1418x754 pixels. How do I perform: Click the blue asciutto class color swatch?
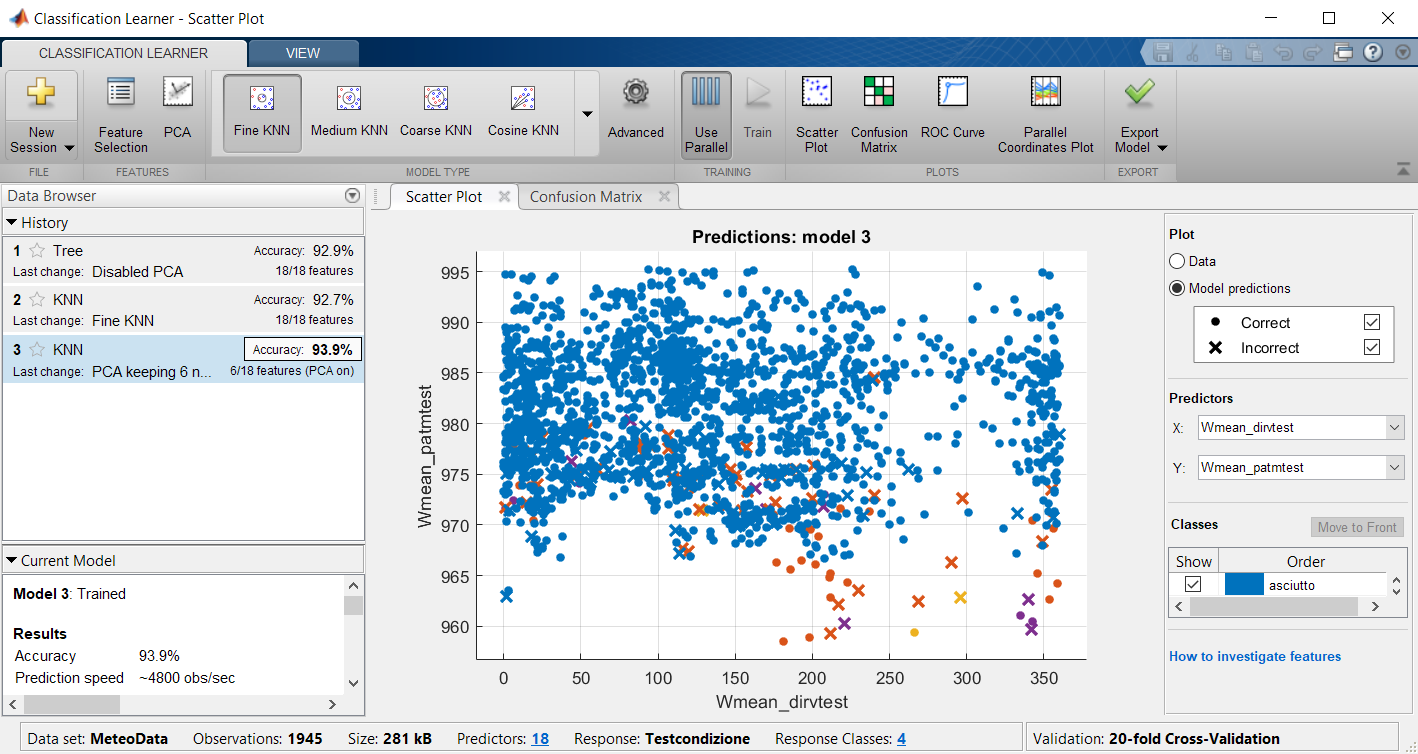coord(1243,585)
